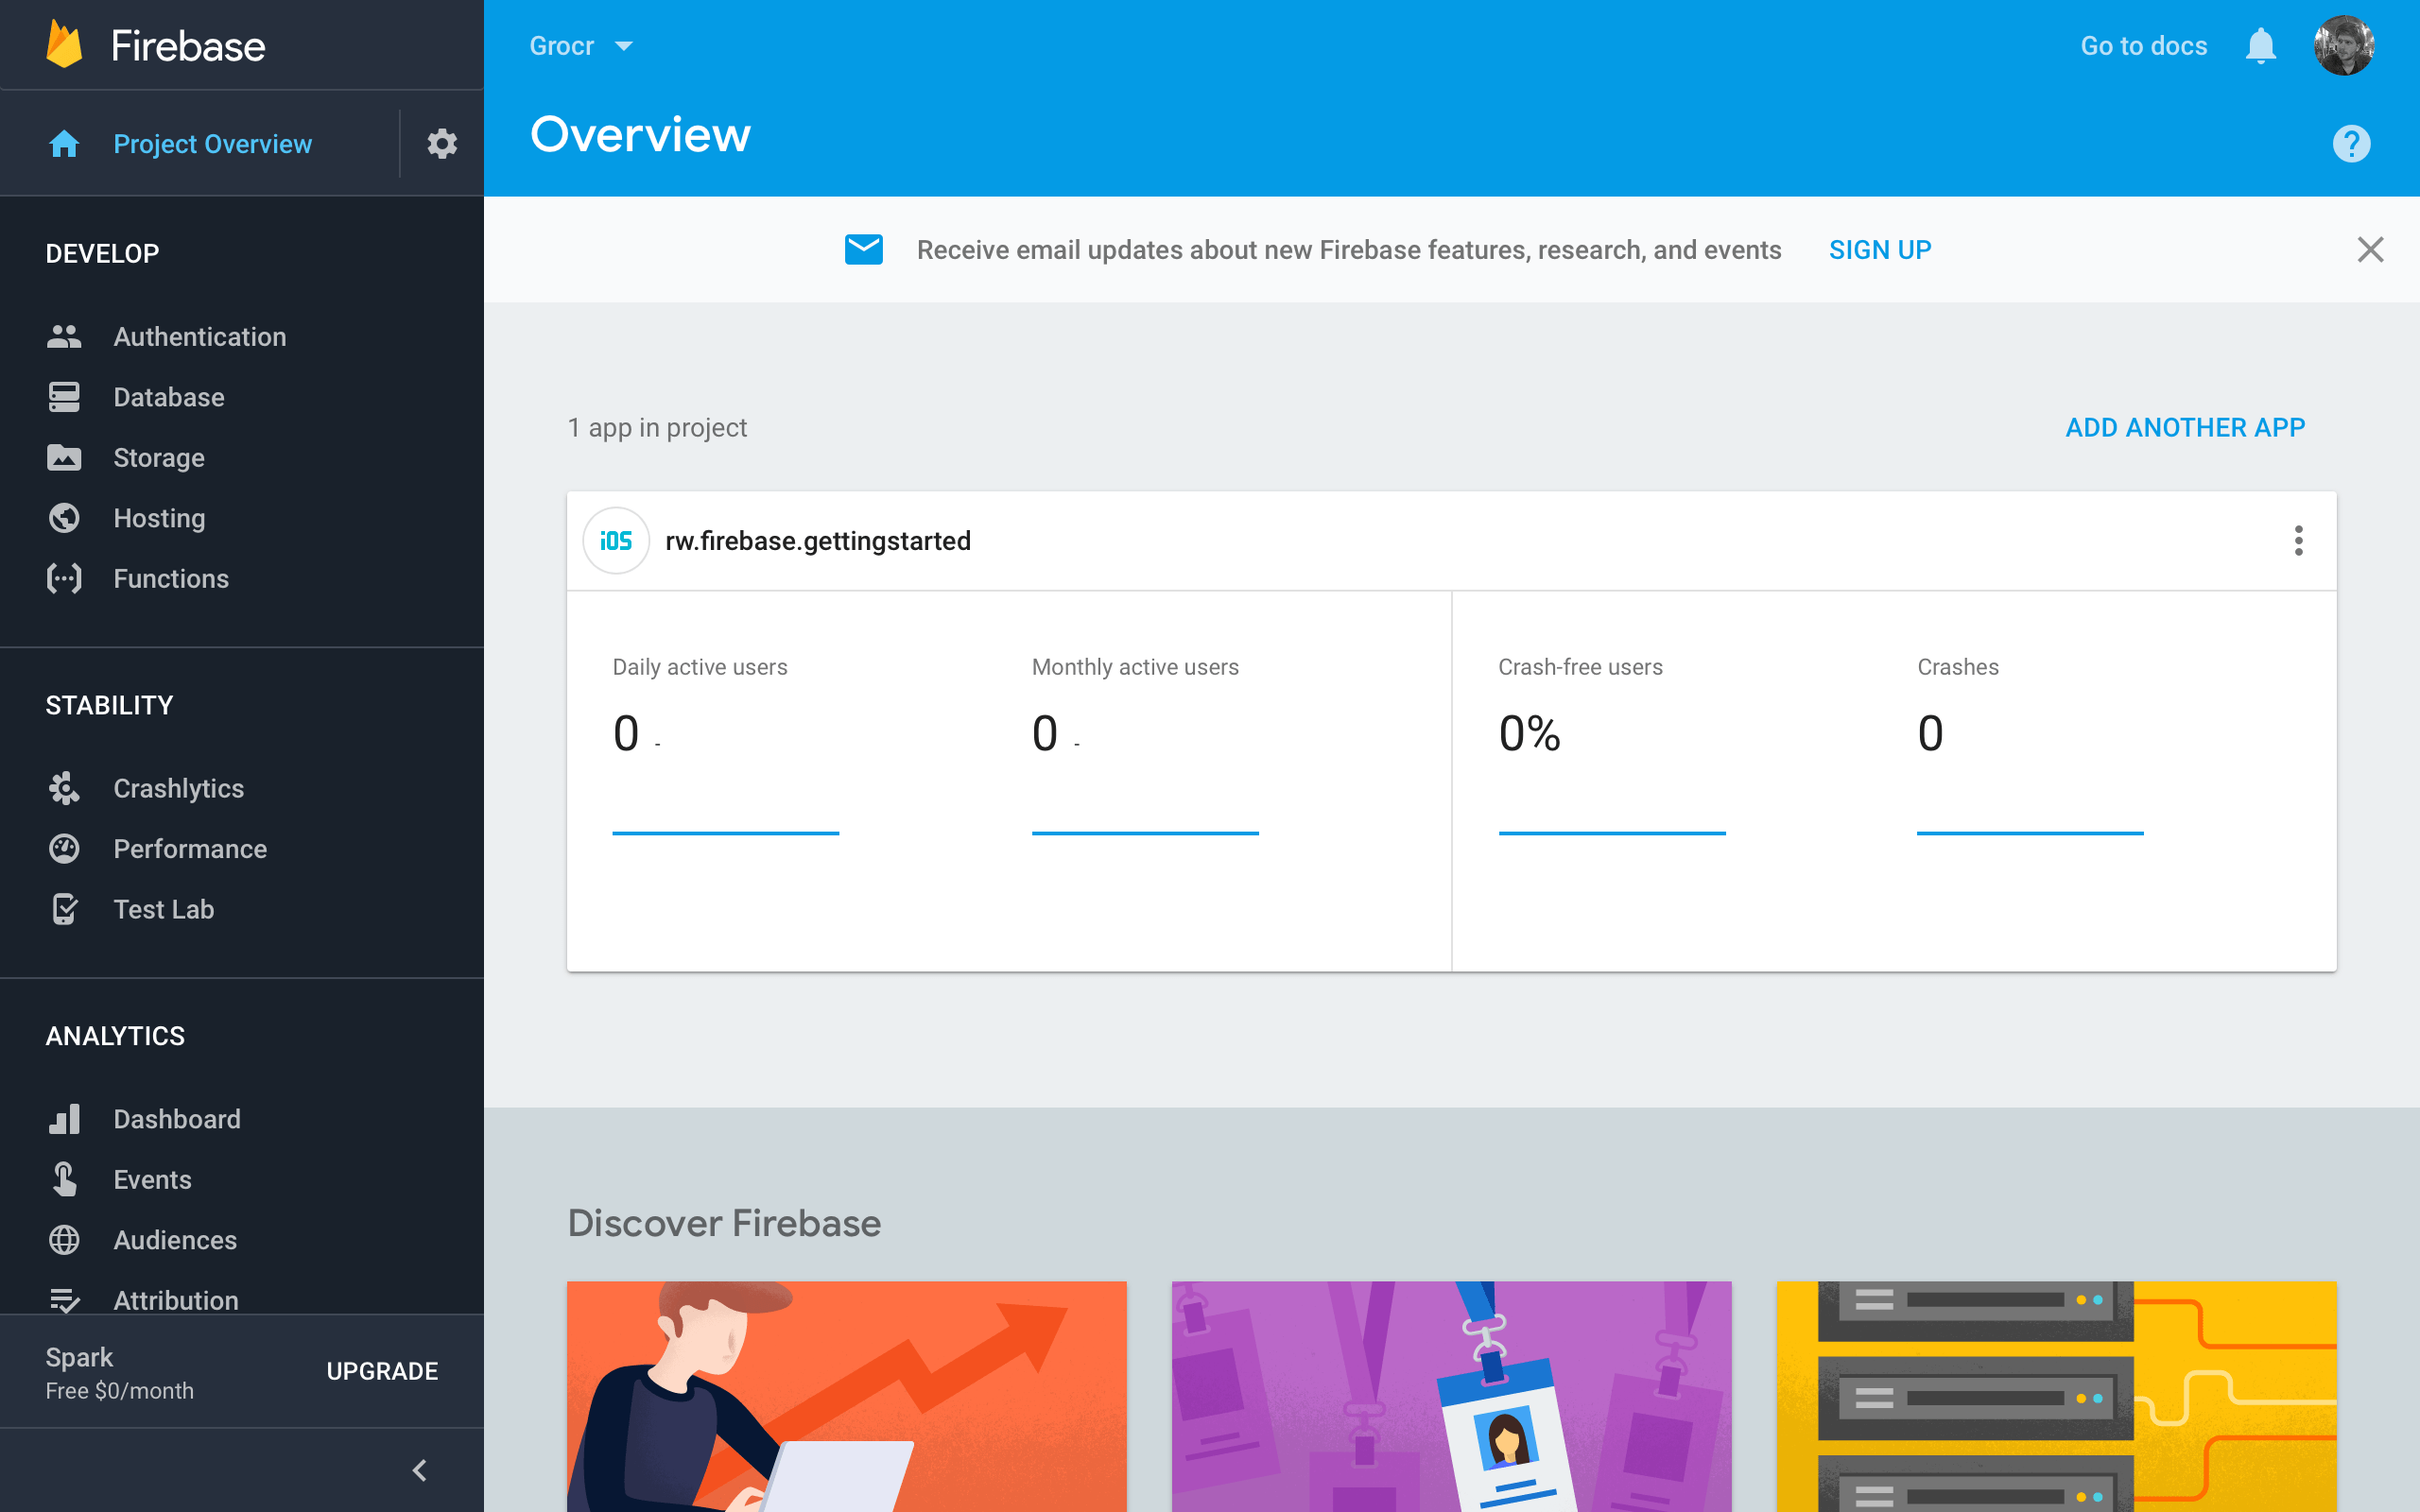The width and height of the screenshot is (2420, 1512).
Task: Open project settings gear
Action: (441, 143)
